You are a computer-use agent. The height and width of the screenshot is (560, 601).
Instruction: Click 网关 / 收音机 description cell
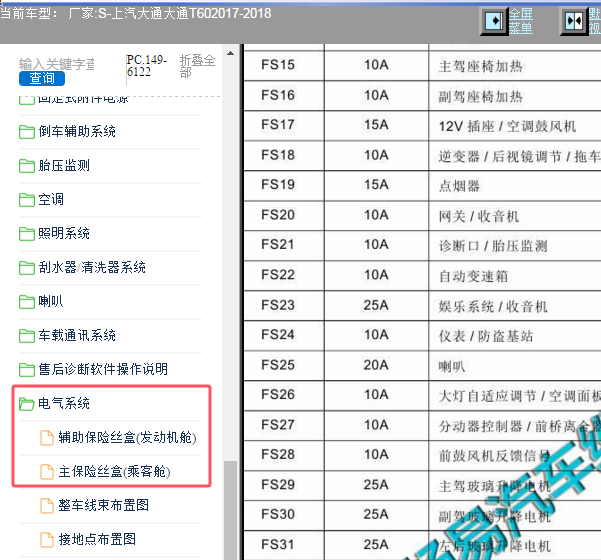515,216
